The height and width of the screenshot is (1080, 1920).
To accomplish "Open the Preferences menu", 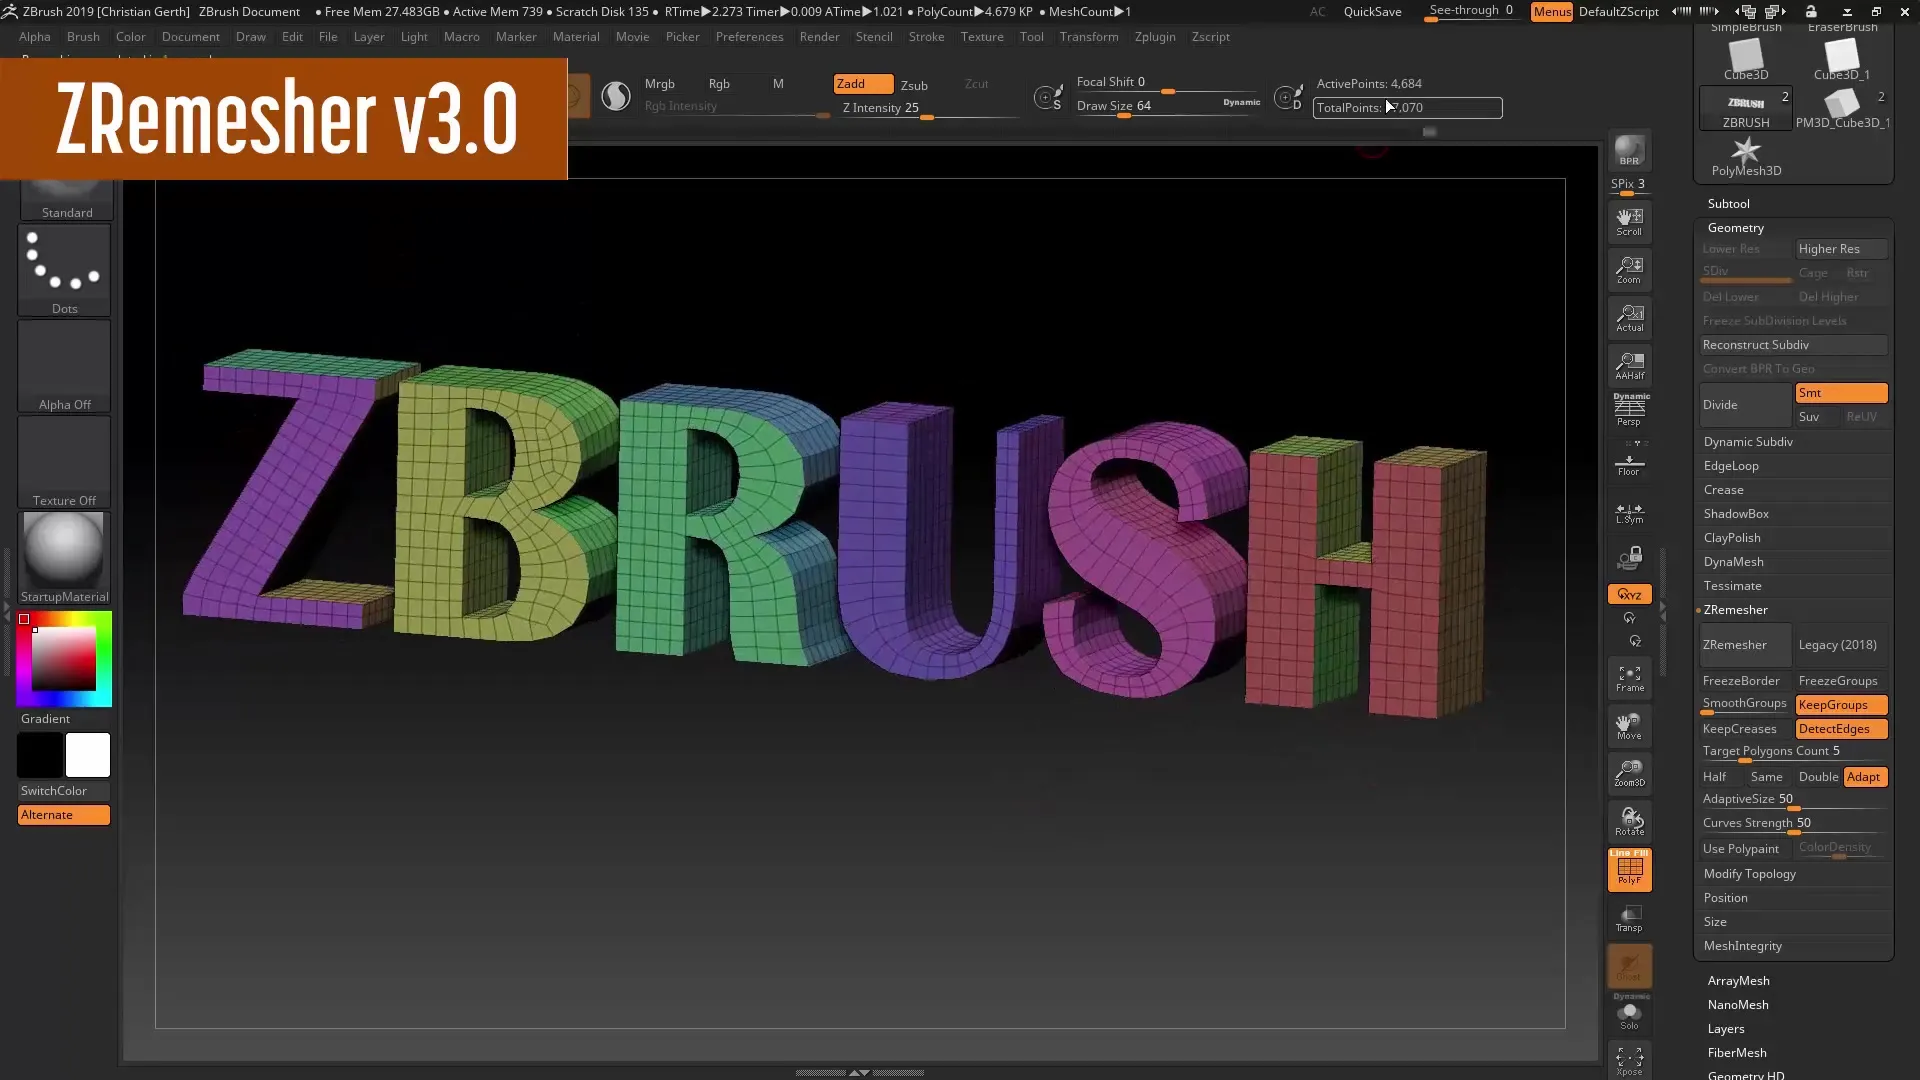I will coord(749,37).
